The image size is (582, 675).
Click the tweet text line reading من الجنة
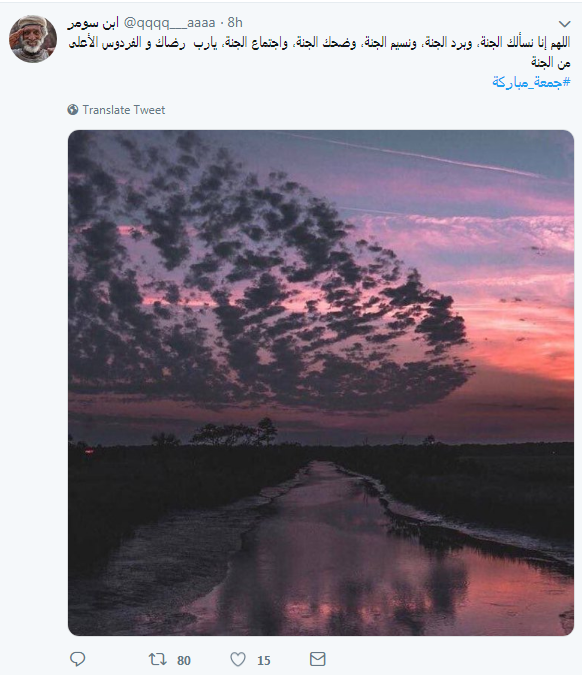pyautogui.click(x=551, y=63)
